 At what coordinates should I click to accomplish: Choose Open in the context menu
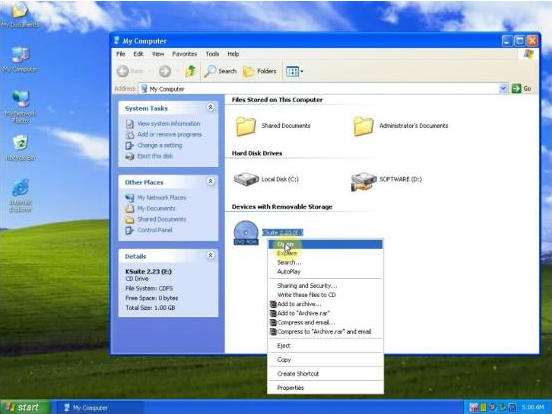click(325, 244)
